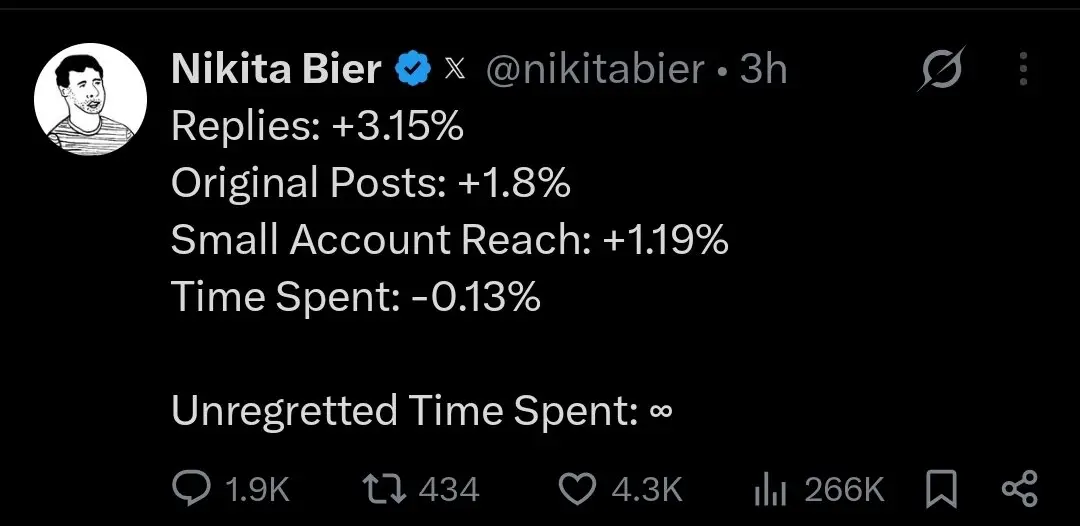
Task: Click the blue verified checkmark badge
Action: tap(413, 70)
